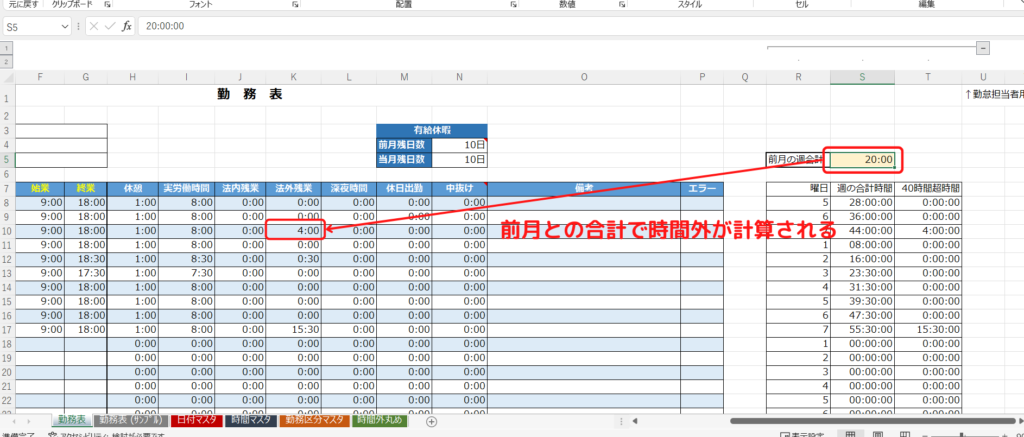Select row 10 header

coord(7,231)
